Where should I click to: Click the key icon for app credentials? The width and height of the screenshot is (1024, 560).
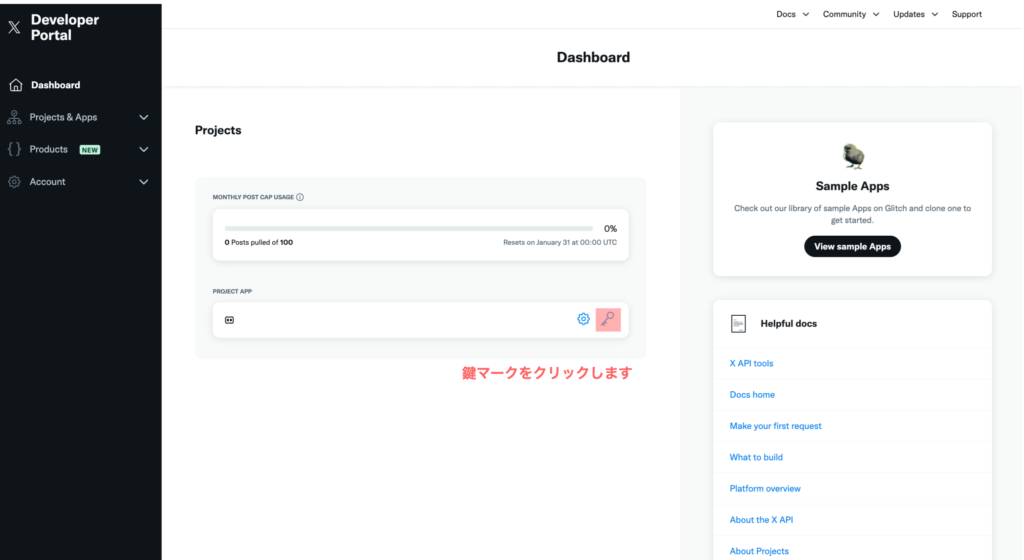608,319
